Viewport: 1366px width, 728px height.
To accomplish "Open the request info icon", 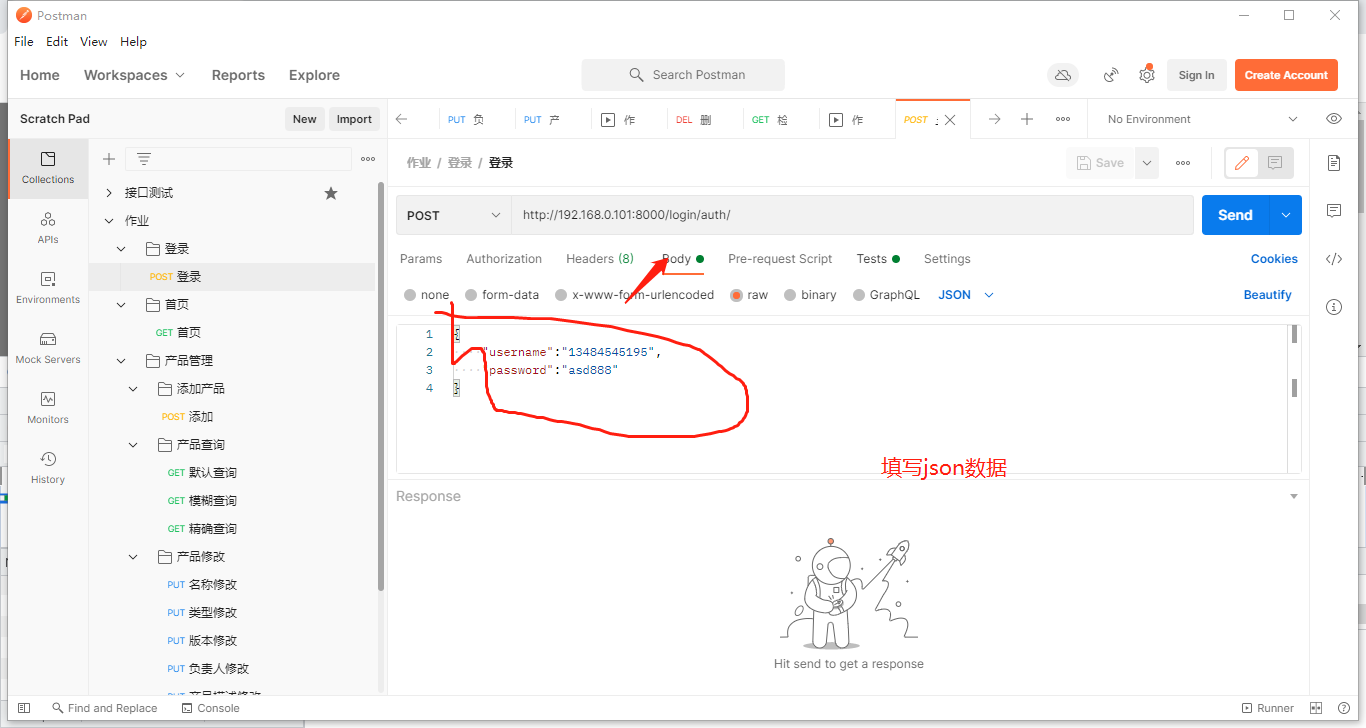I will pyautogui.click(x=1334, y=307).
